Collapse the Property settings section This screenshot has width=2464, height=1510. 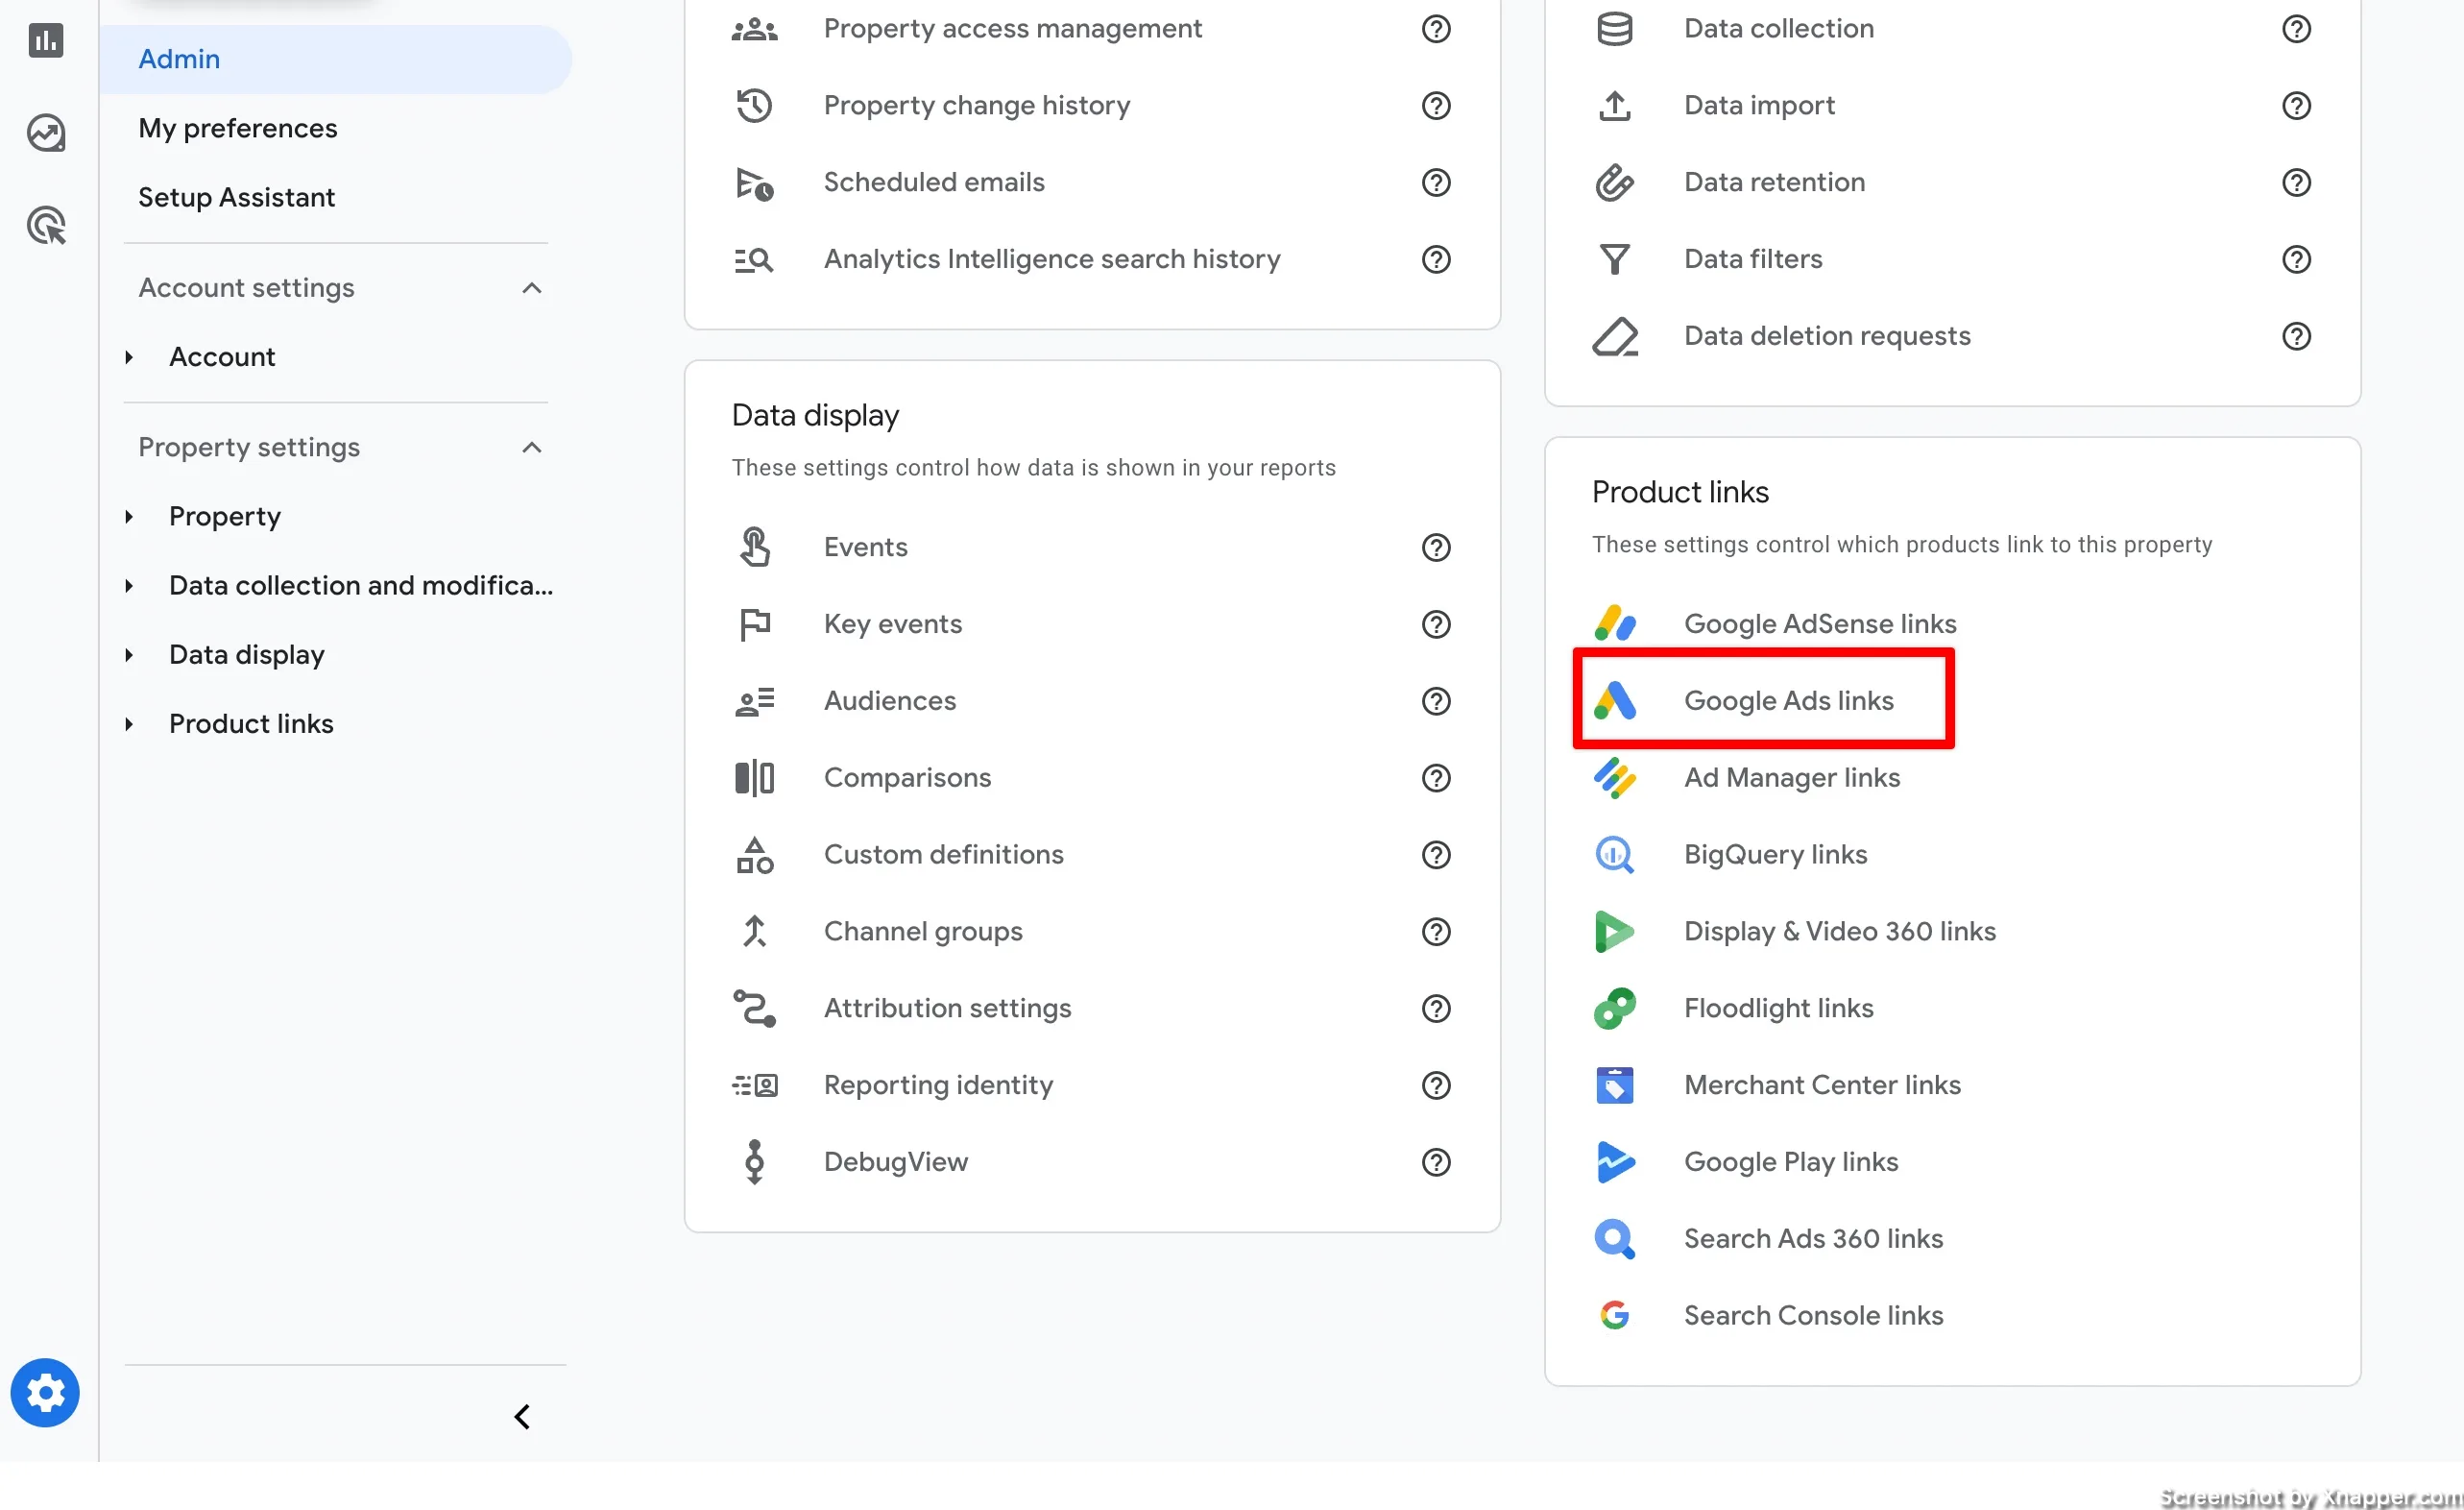click(x=532, y=447)
